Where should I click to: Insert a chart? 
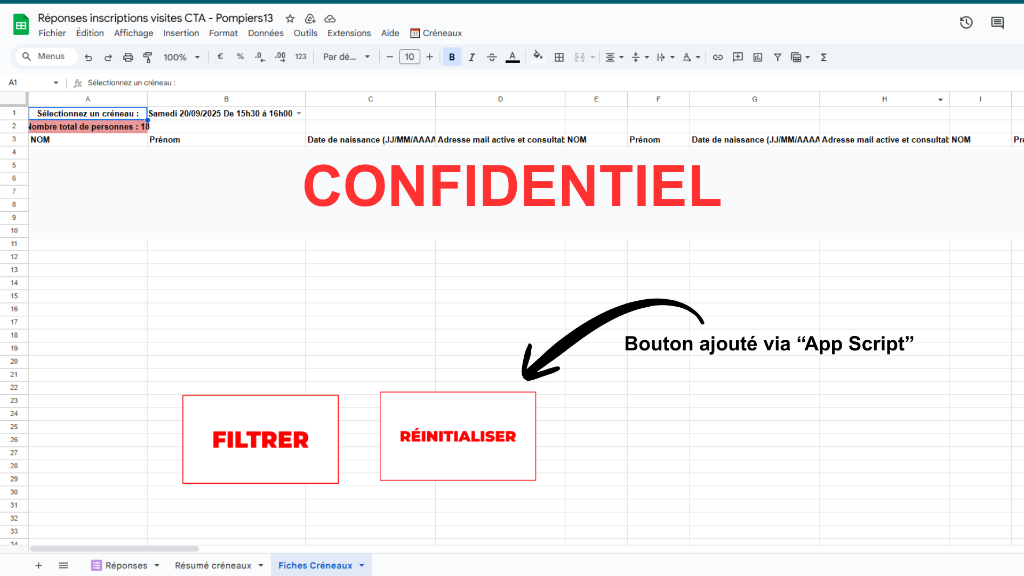[758, 57]
